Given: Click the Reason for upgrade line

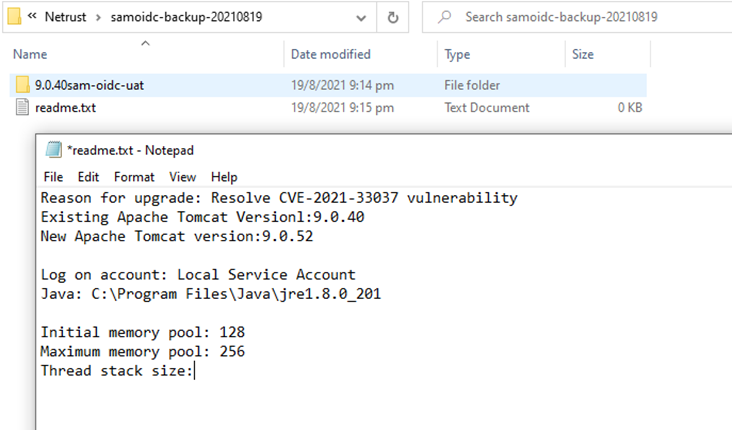Looking at the screenshot, I should [279, 198].
